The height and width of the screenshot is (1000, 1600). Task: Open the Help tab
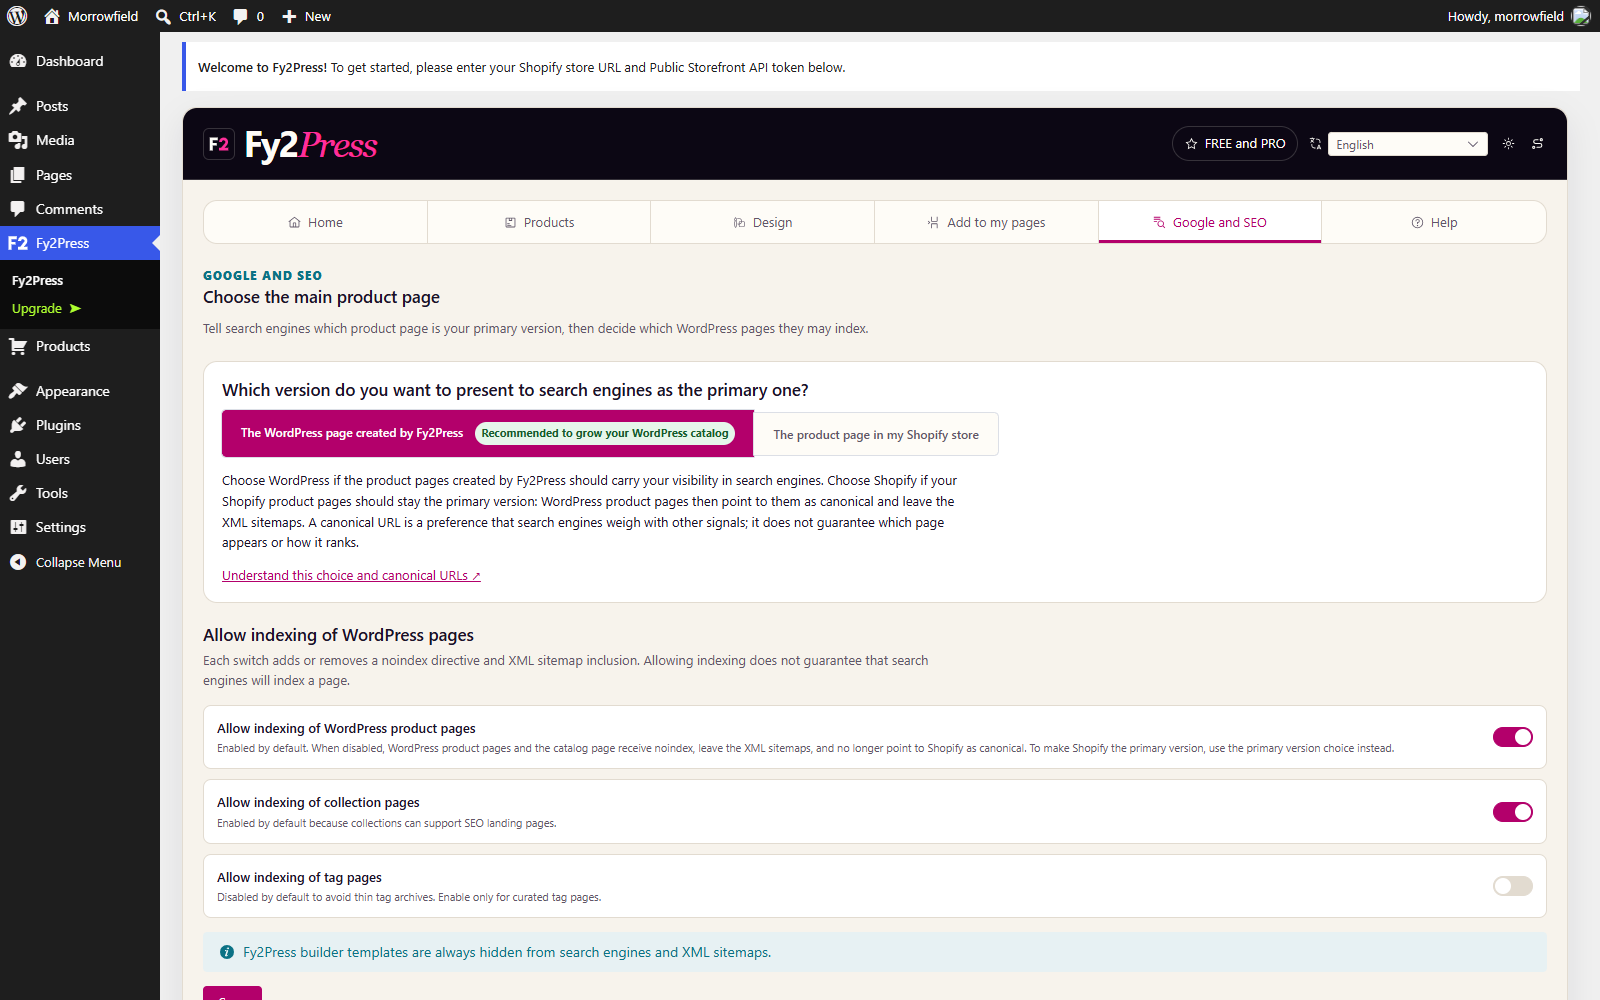[1434, 222]
